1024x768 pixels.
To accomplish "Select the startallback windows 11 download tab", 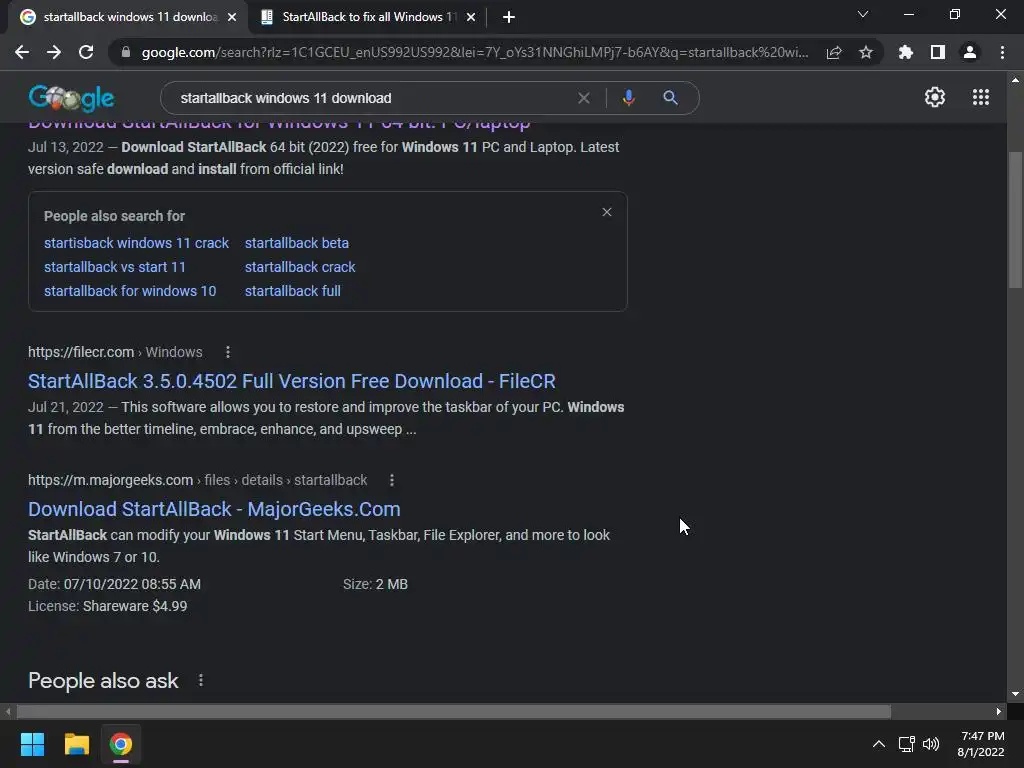I will (129, 18).
